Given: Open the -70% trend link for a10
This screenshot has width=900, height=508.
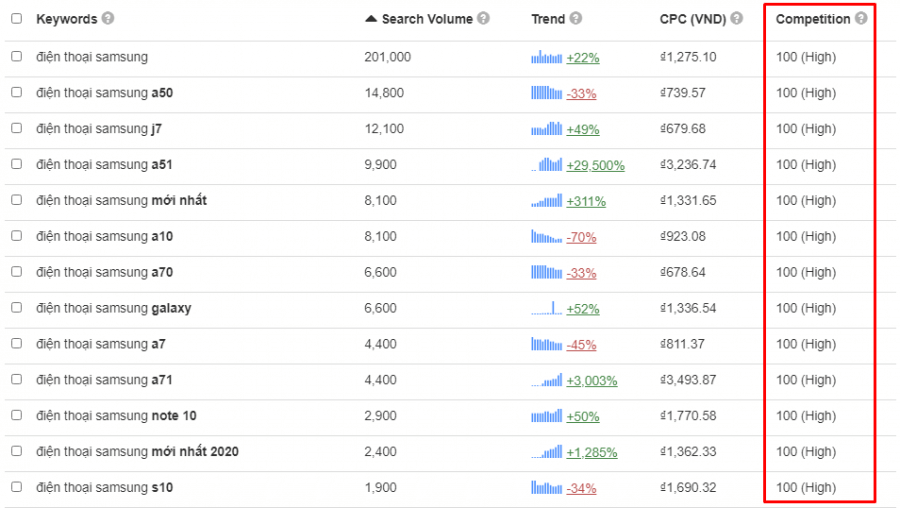Looking at the screenshot, I should click(x=581, y=237).
